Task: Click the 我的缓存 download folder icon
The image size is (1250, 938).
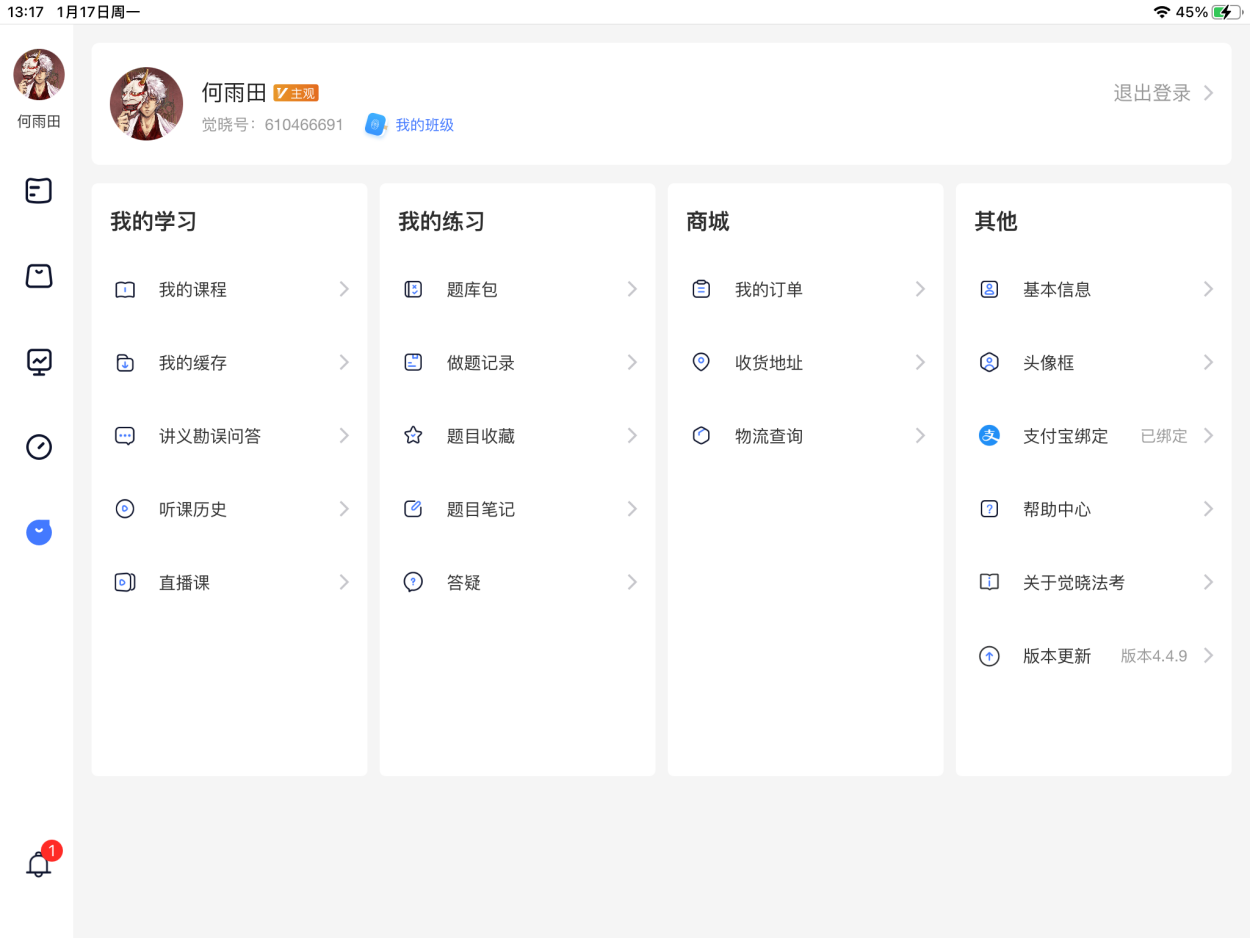Action: pyautogui.click(x=125, y=363)
